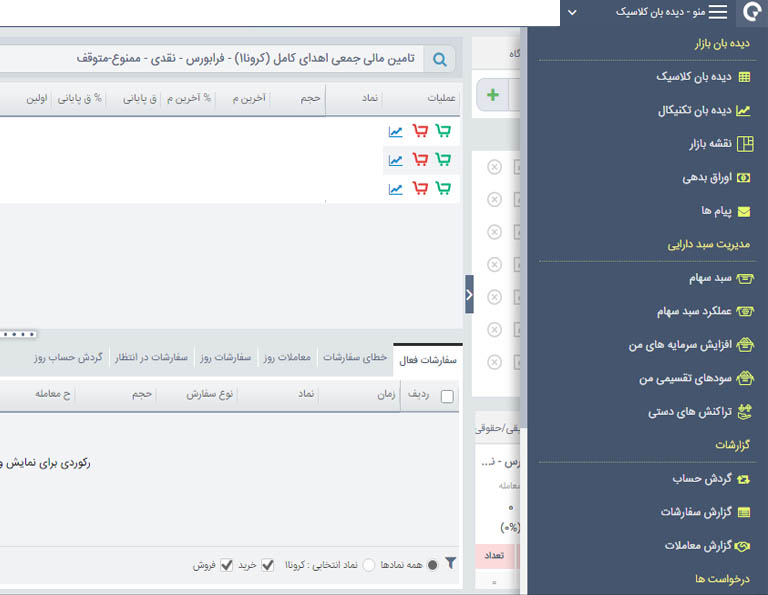Click green buy cart in third row
The width and height of the screenshot is (768, 595).
(x=443, y=188)
